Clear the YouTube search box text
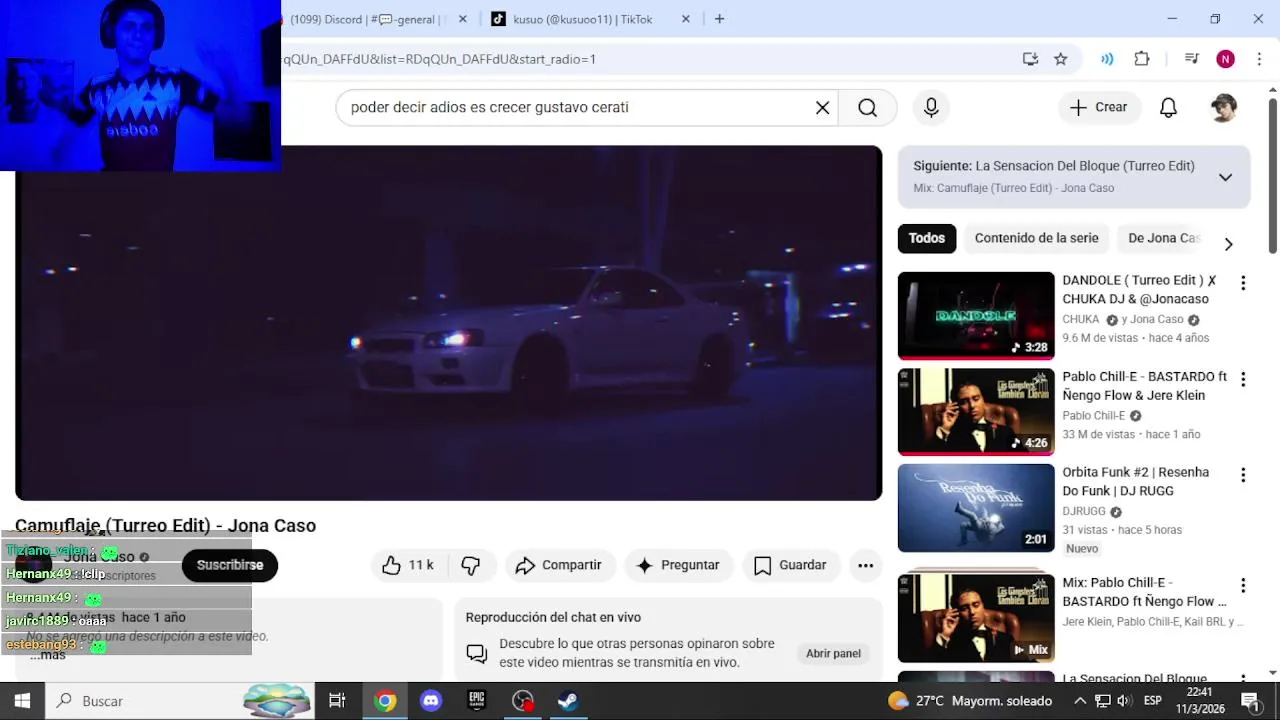Viewport: 1280px width, 720px height. [x=822, y=108]
